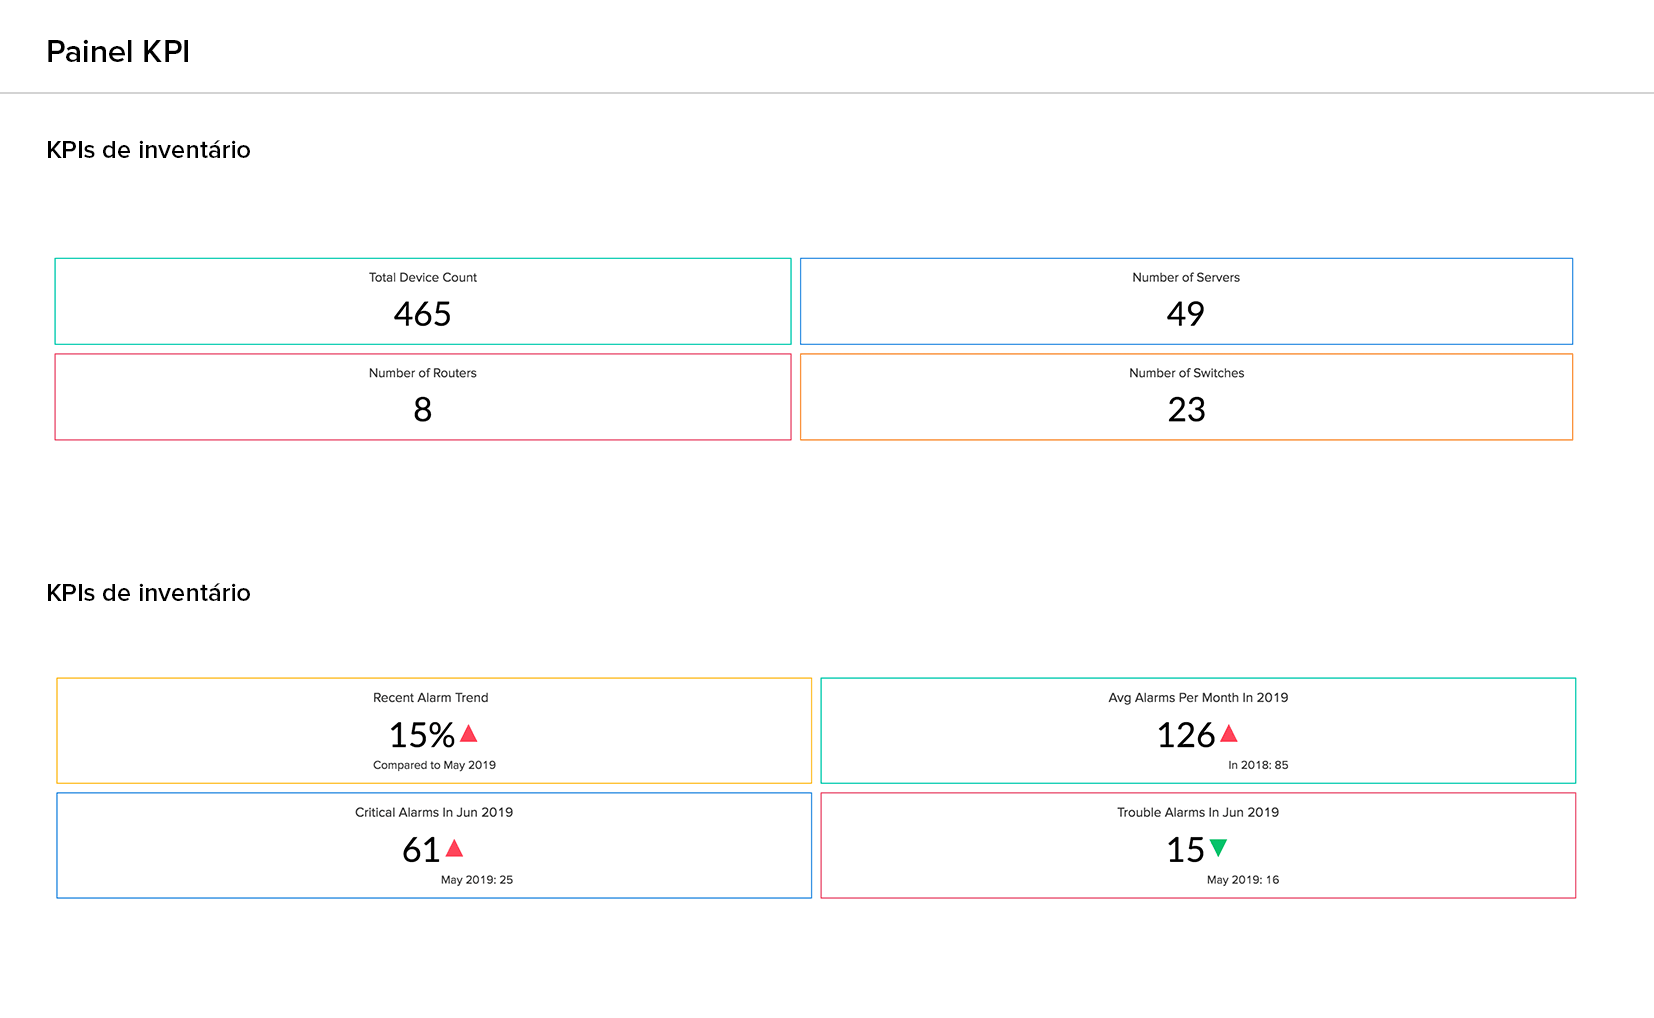Viewport: 1654px width, 1018px height.
Task: Select the Number of Switches card
Action: click(1186, 396)
